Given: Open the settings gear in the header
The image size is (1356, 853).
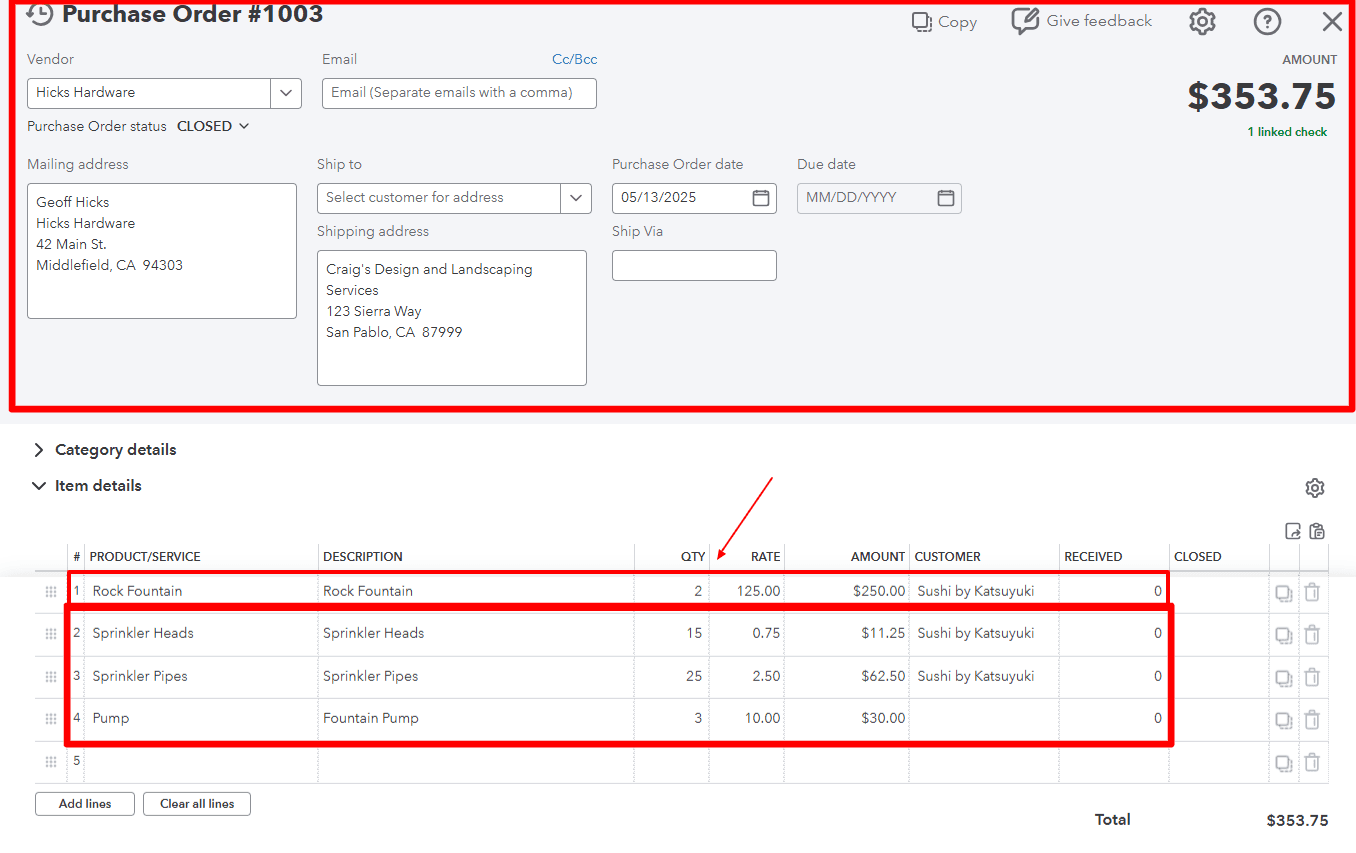Looking at the screenshot, I should pyautogui.click(x=1202, y=21).
